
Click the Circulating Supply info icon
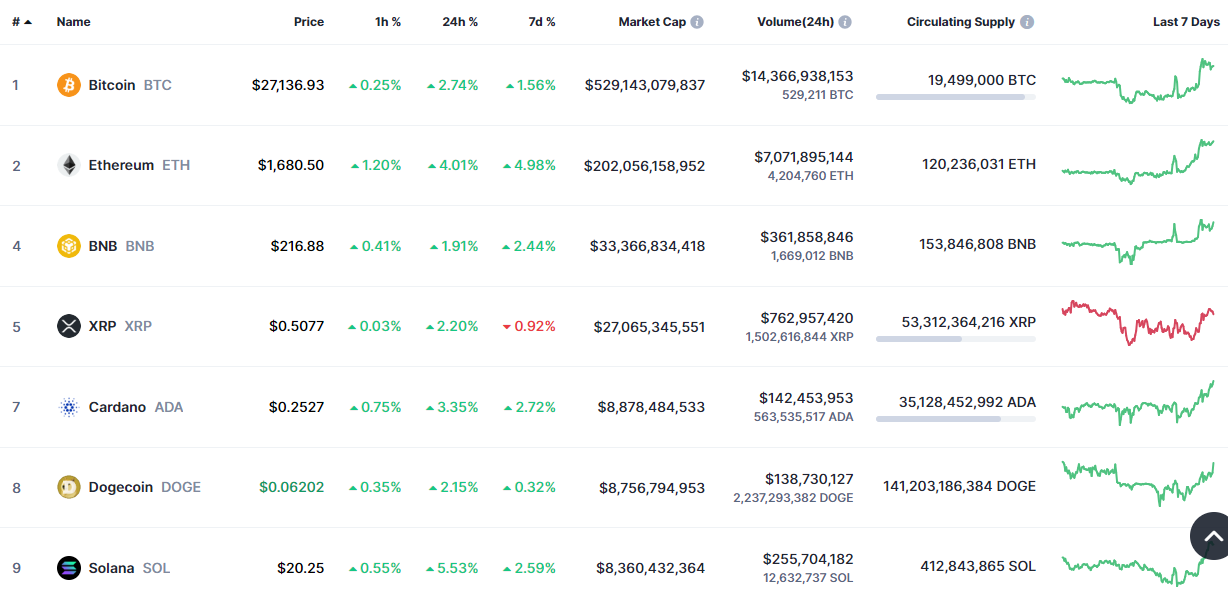click(1027, 22)
